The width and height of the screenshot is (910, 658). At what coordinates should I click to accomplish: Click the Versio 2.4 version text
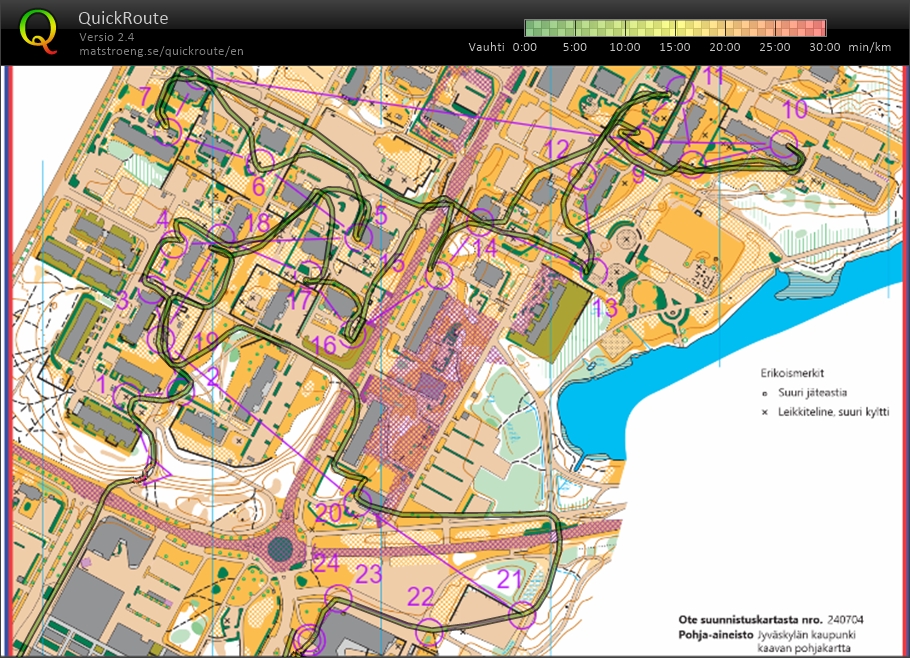(108, 37)
